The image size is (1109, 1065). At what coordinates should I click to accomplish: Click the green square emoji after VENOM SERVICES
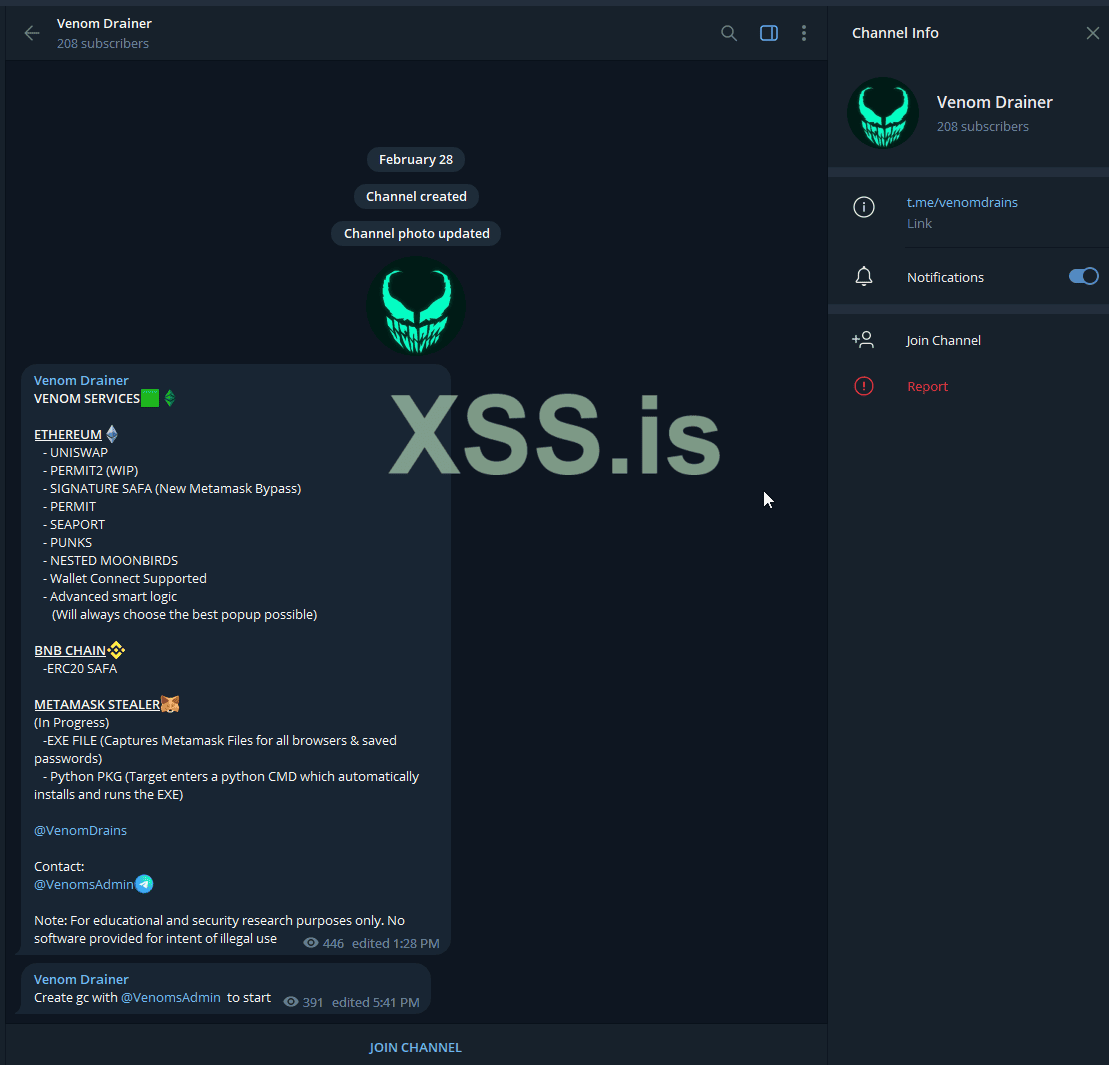tap(150, 398)
